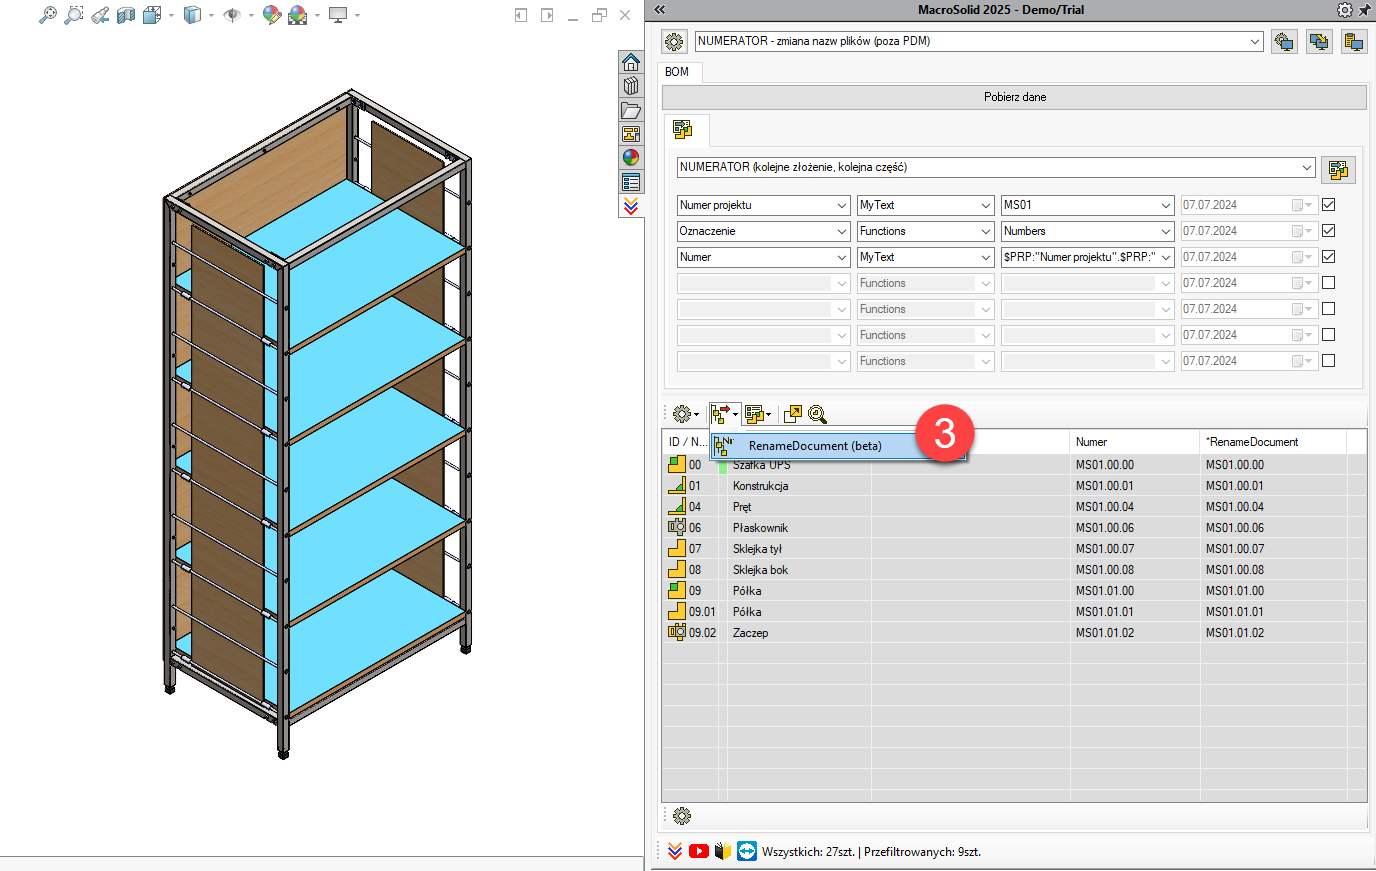Select the Szafka UPS row

coord(1014,465)
